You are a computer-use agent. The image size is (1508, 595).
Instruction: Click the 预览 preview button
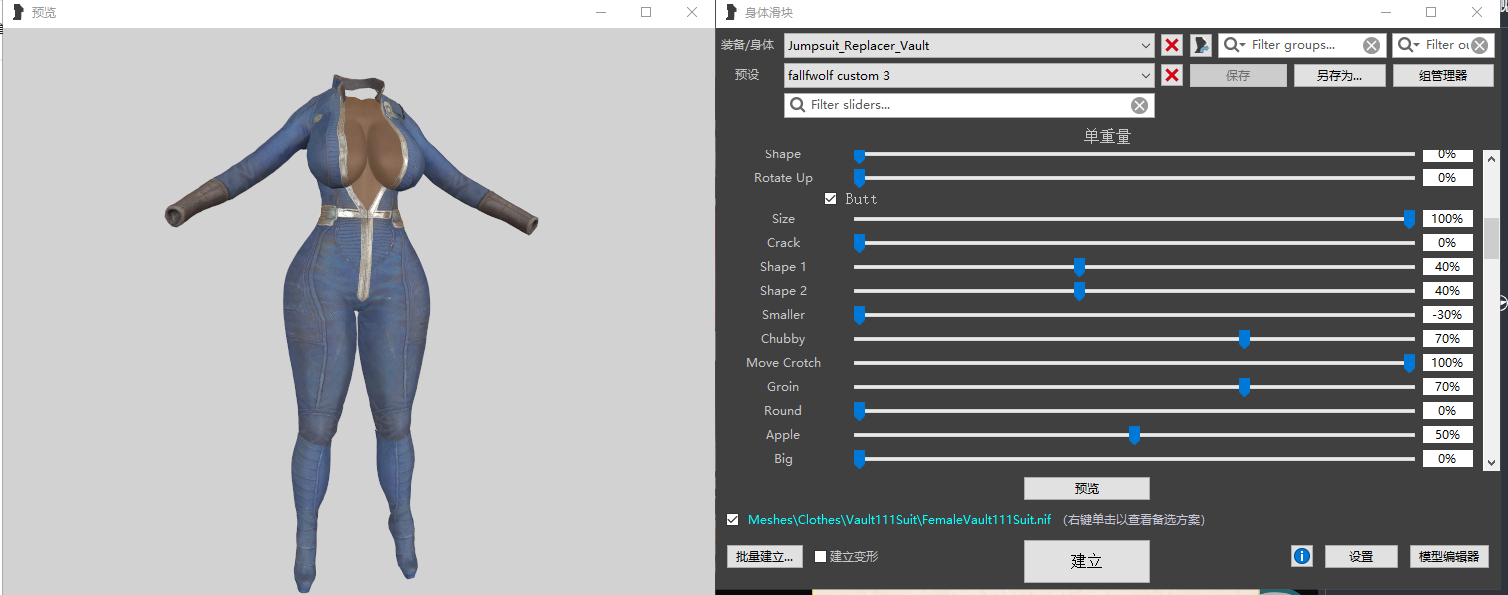click(x=1087, y=488)
